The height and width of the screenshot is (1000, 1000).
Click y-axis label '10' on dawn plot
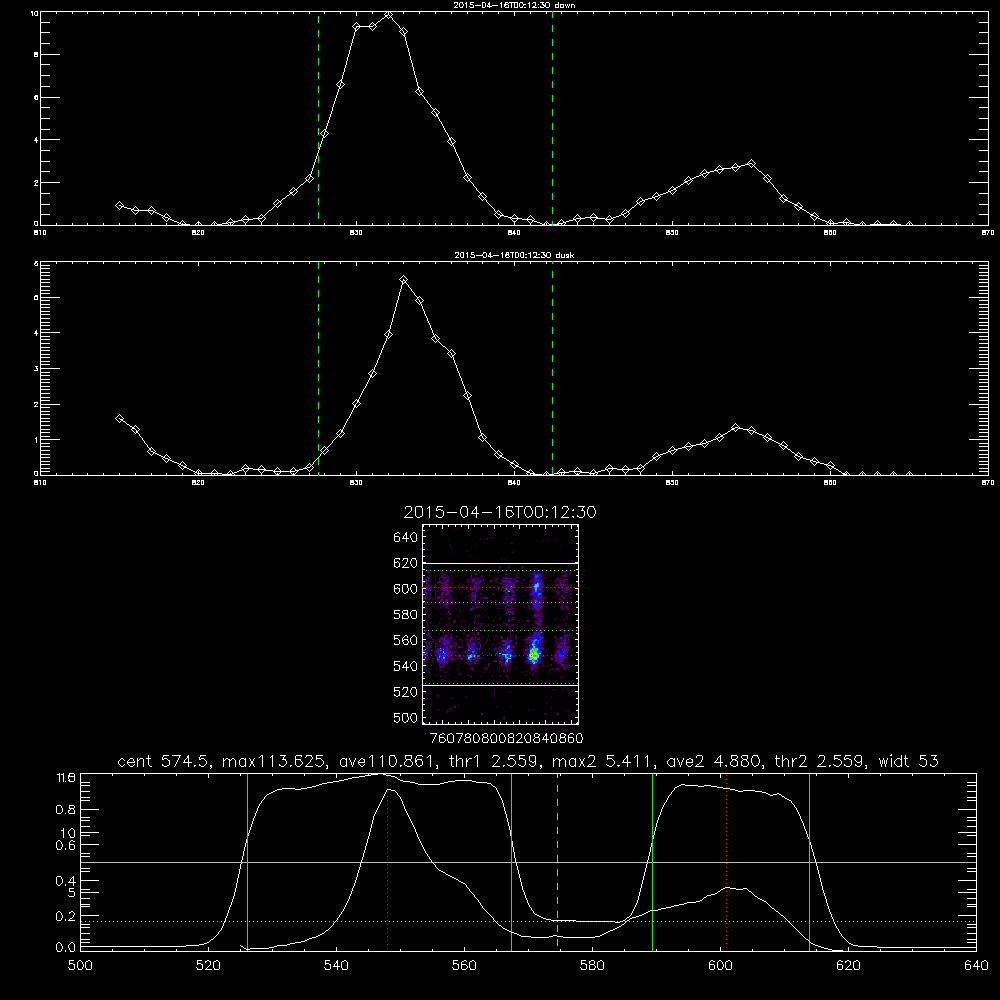coord(34,13)
